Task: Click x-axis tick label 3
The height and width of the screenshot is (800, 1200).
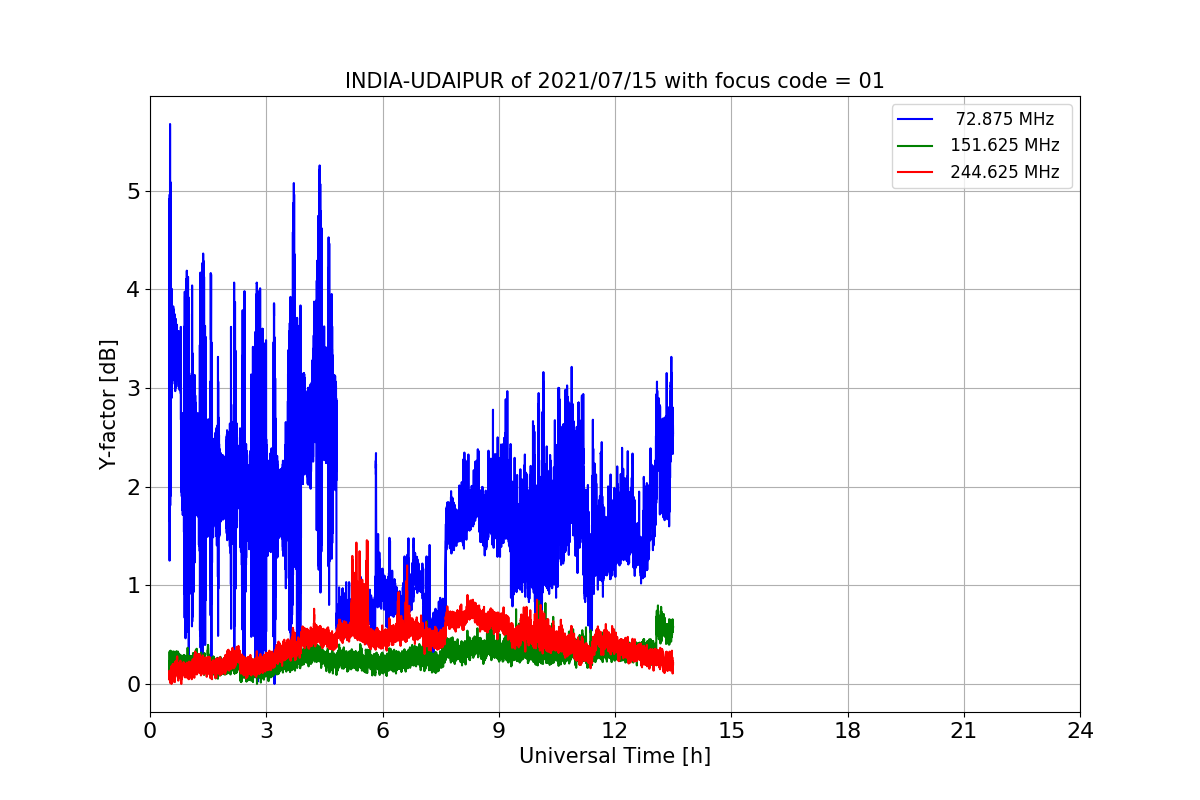Action: point(266,731)
